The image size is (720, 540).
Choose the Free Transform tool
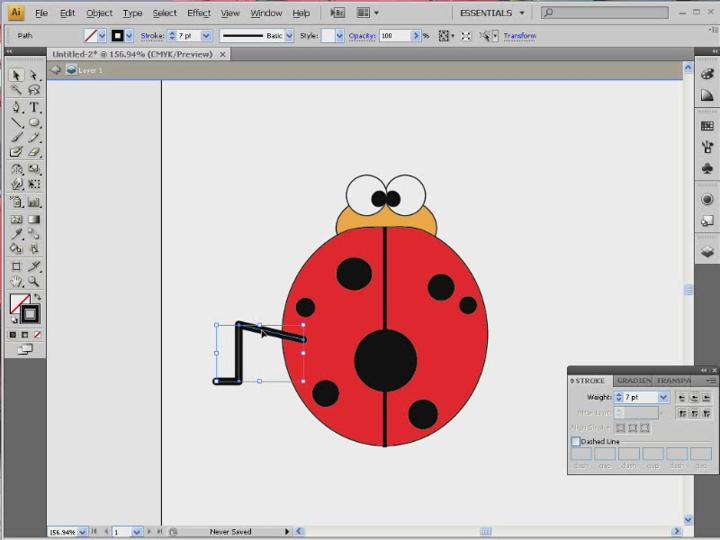coord(34,184)
